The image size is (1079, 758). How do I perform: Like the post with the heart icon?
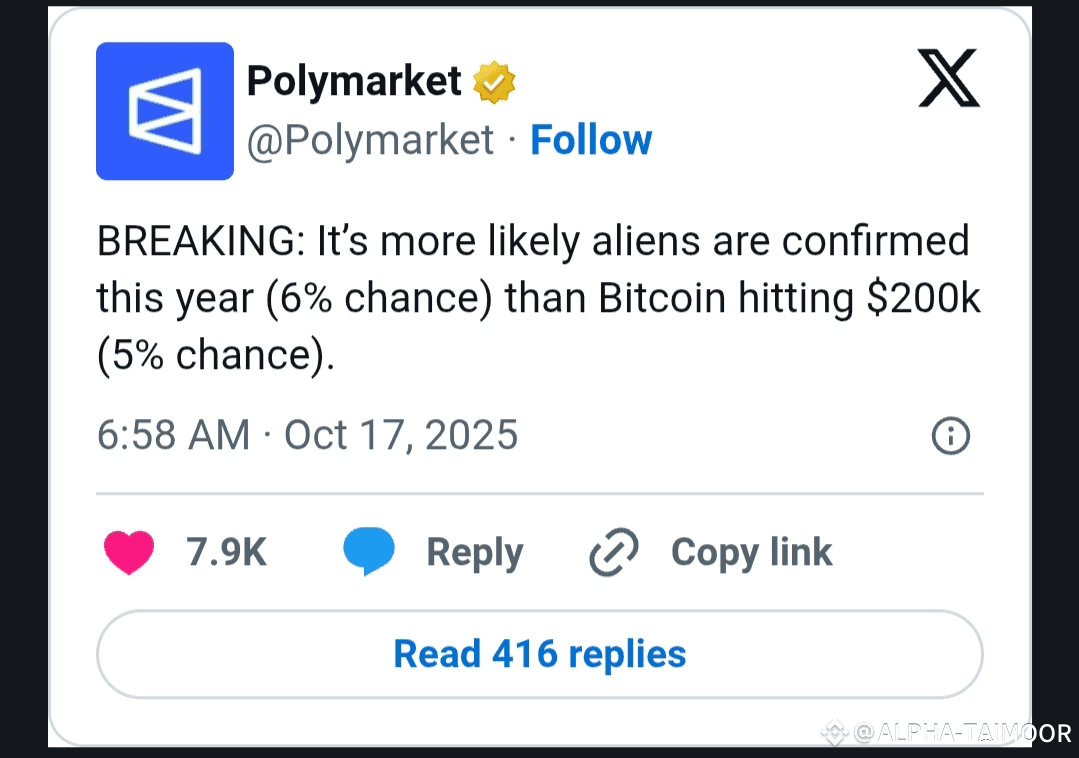129,552
